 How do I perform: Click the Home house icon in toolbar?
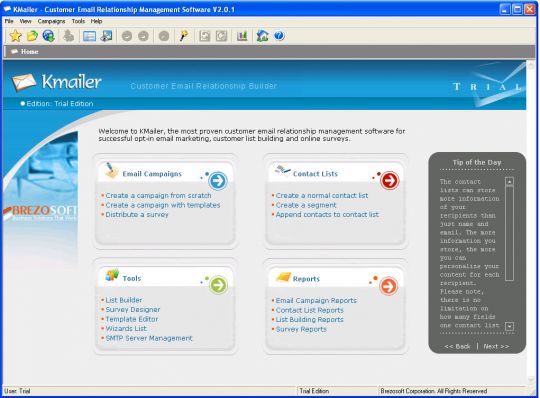pyautogui.click(x=262, y=36)
